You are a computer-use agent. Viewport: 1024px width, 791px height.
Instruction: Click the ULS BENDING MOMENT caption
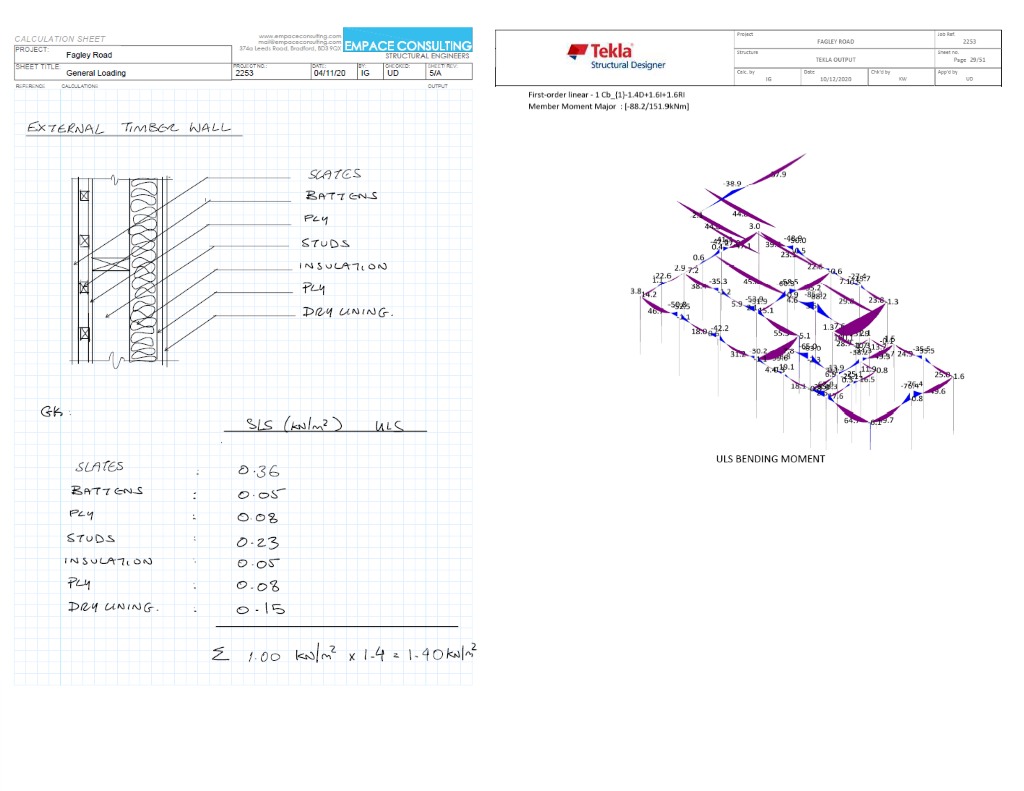click(x=770, y=459)
